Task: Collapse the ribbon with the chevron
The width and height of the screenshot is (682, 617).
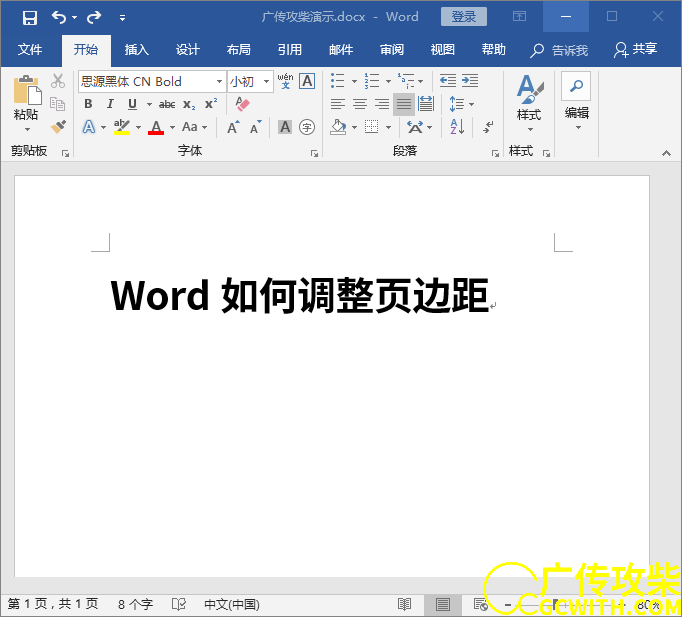Action: [x=666, y=153]
